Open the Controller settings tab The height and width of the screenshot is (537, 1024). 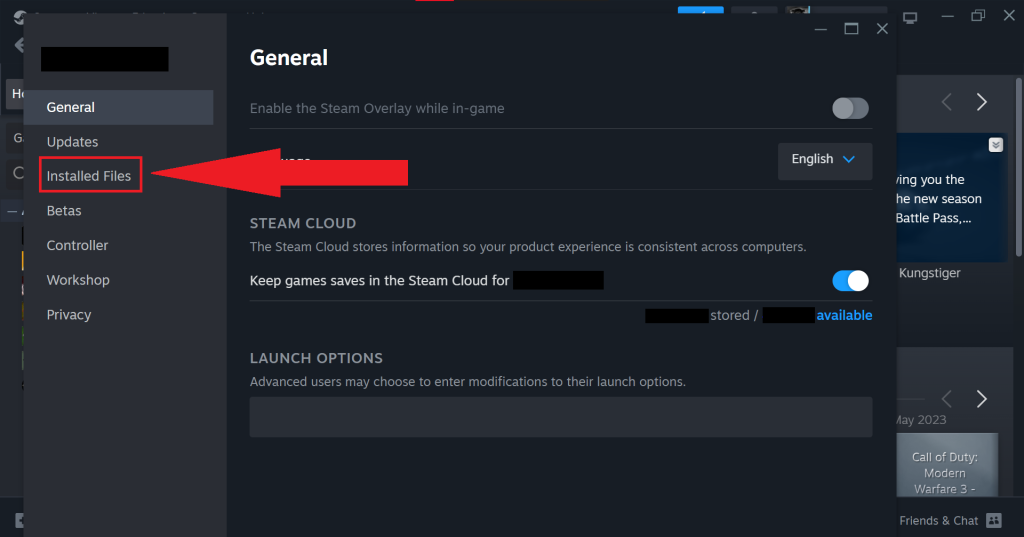[x=77, y=245]
